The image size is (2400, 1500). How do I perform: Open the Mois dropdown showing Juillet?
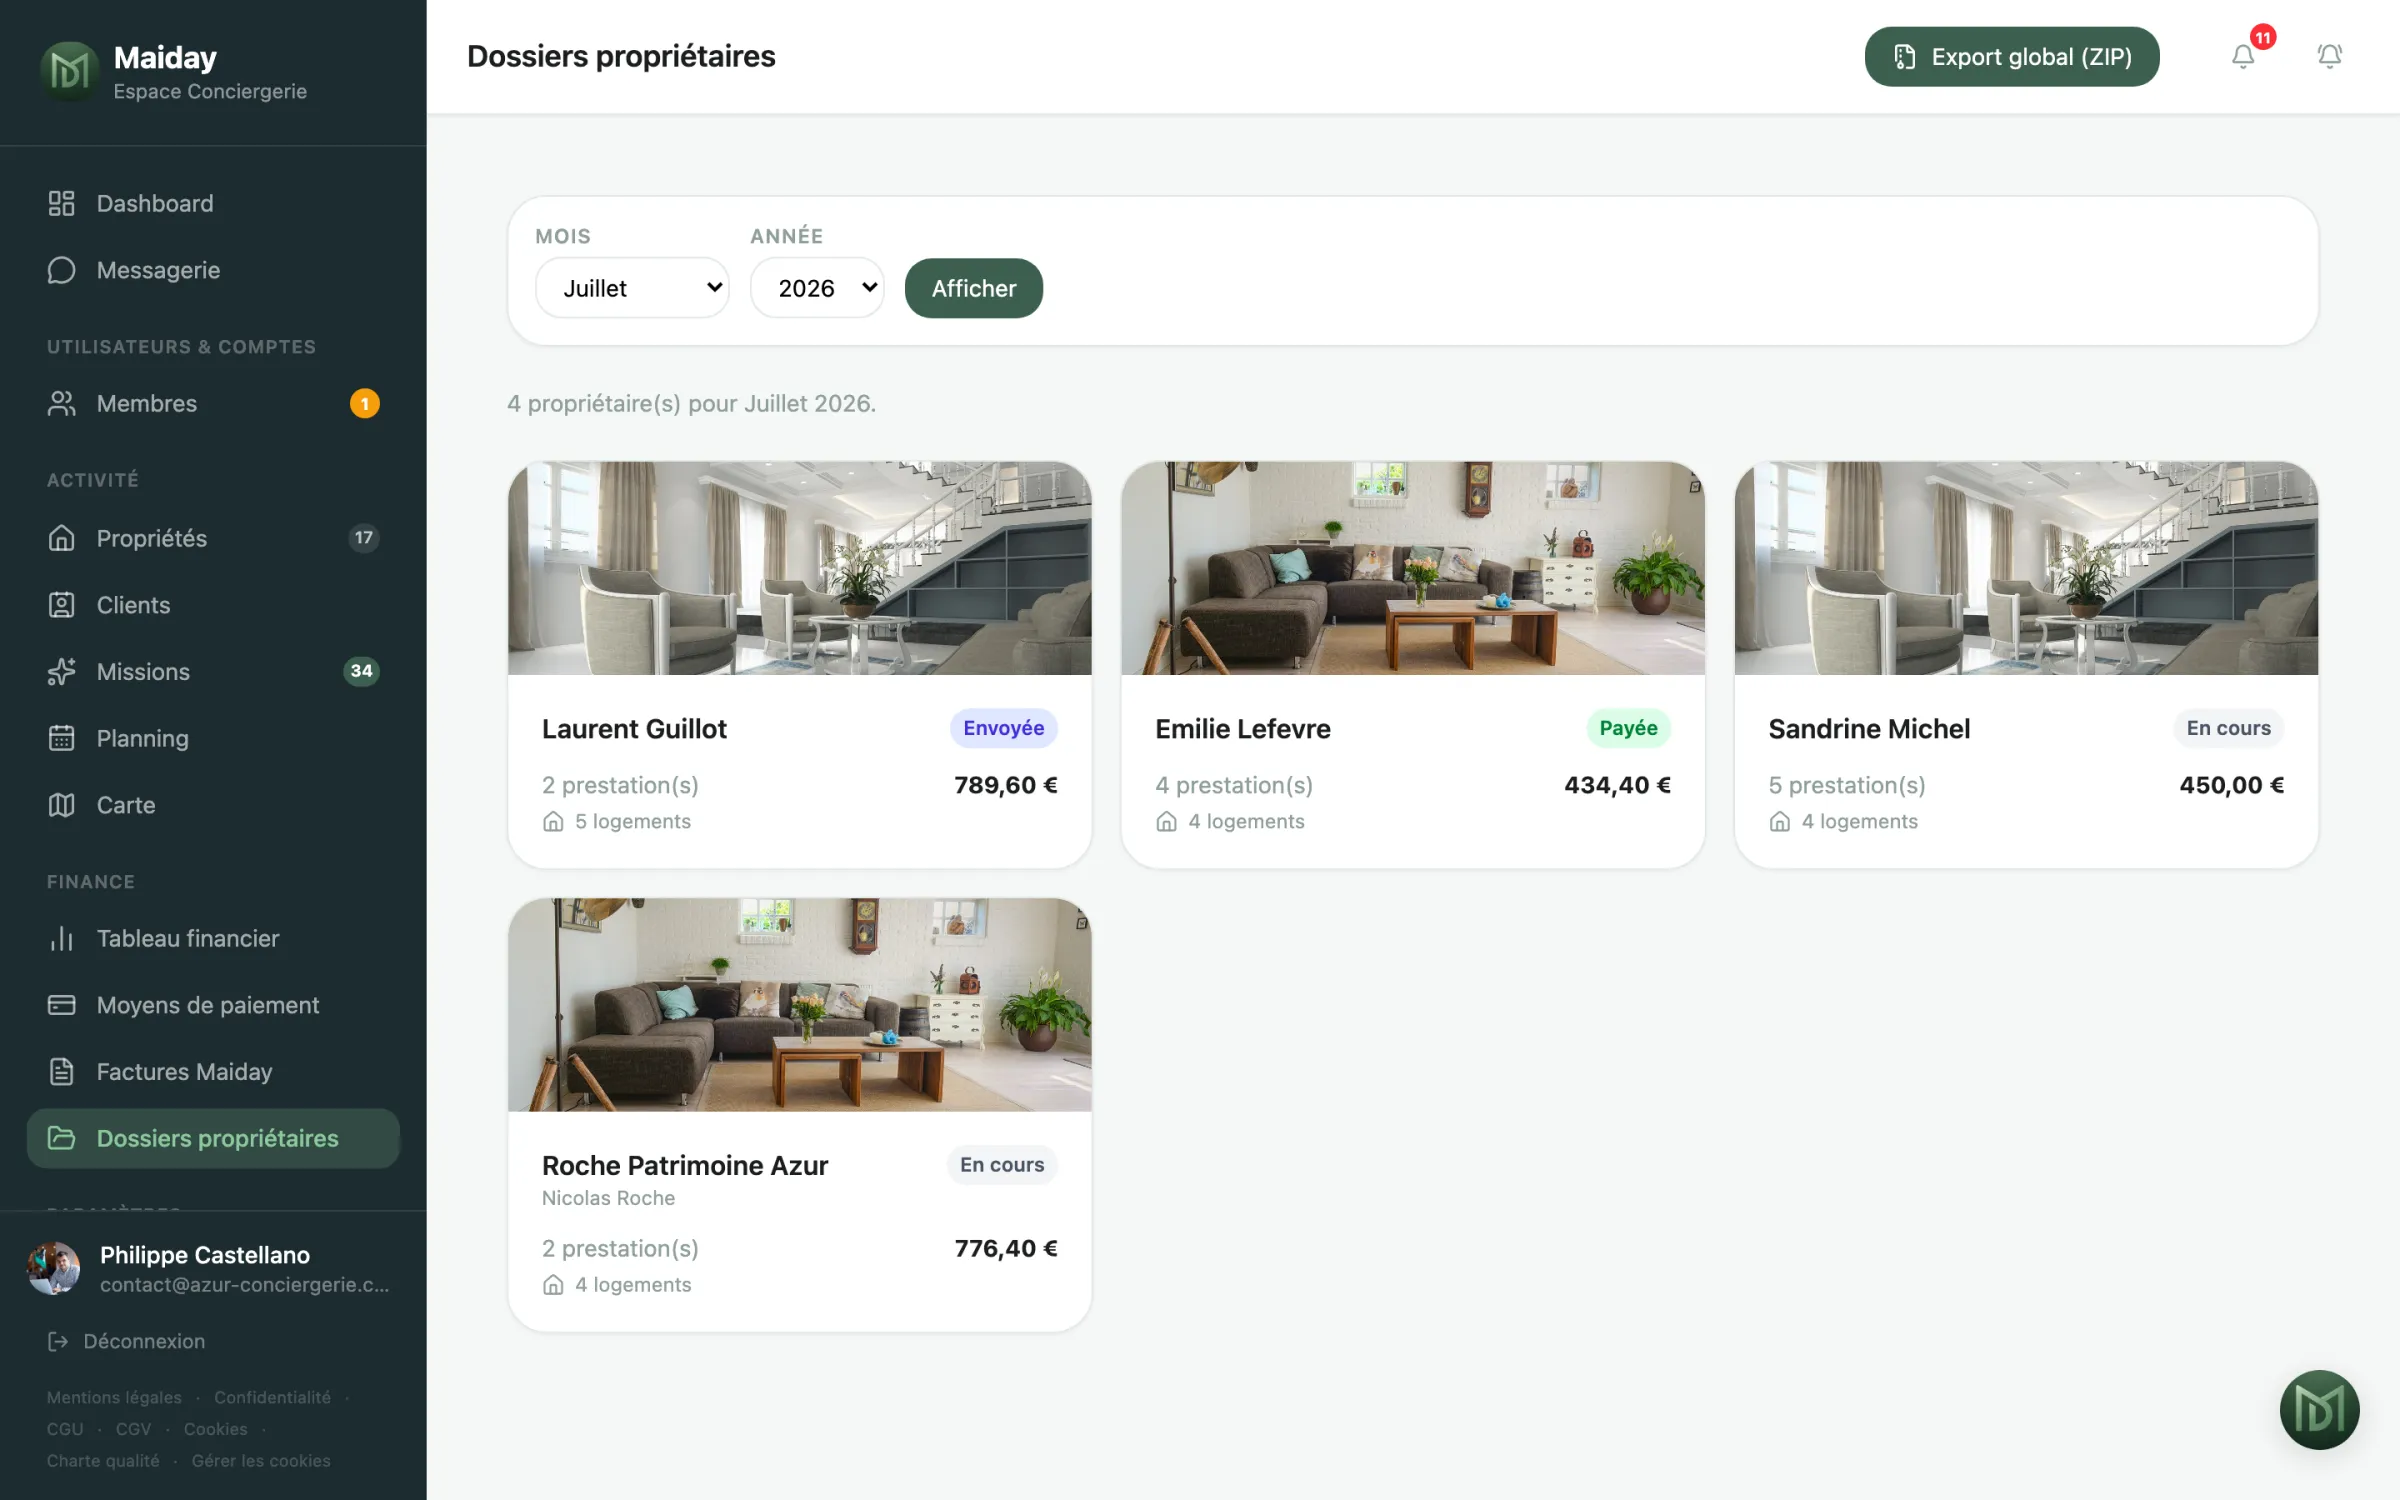pos(632,288)
